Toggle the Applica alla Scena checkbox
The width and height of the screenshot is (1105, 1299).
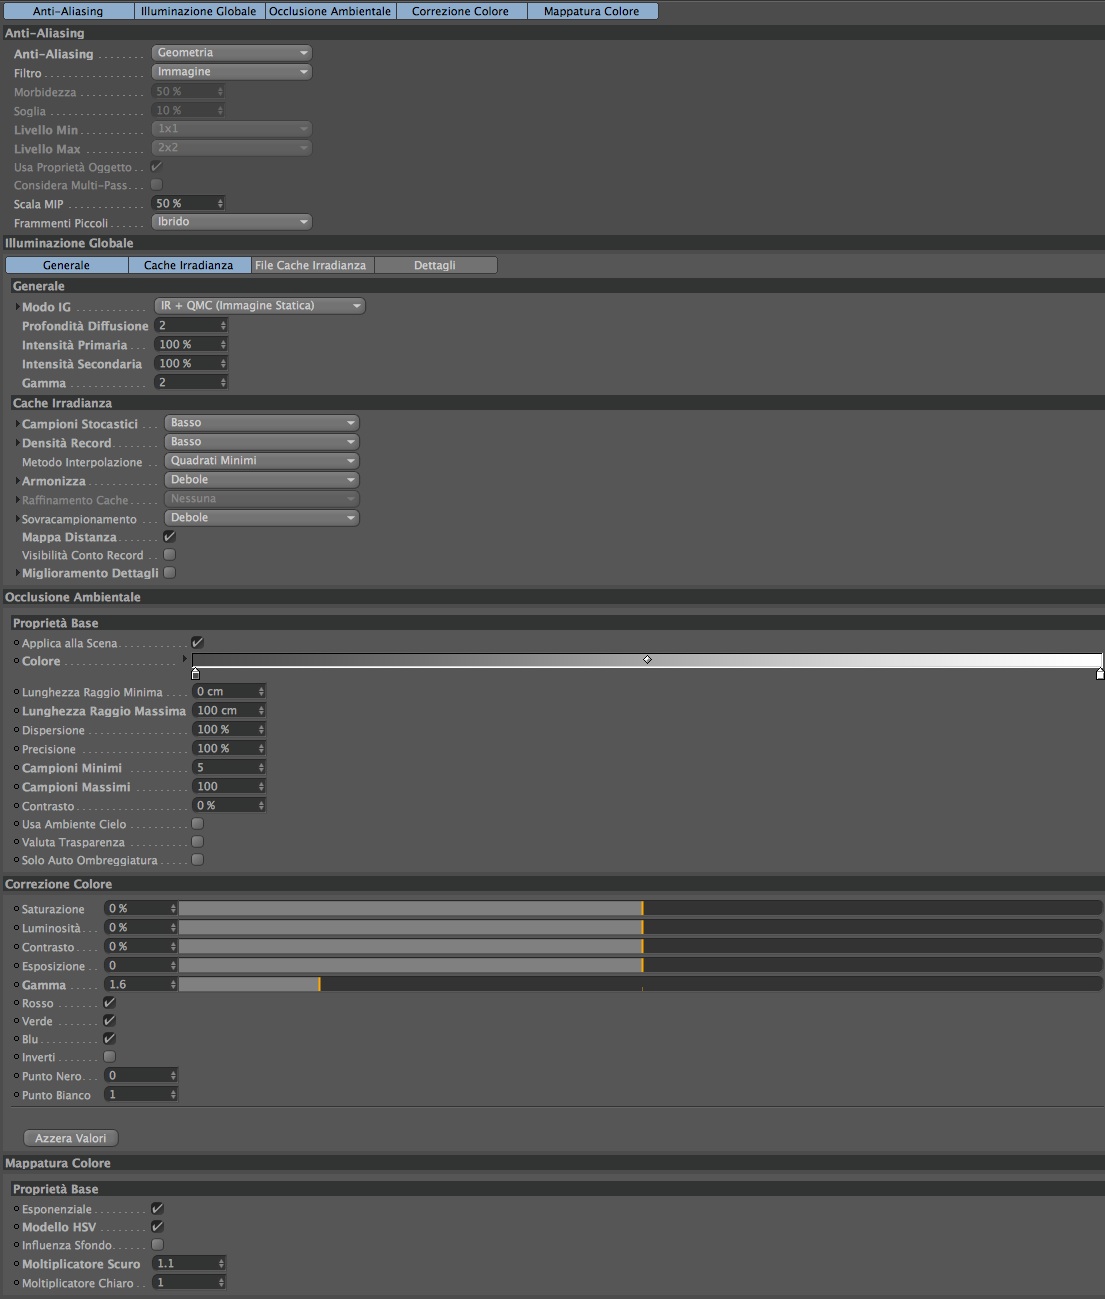click(197, 643)
